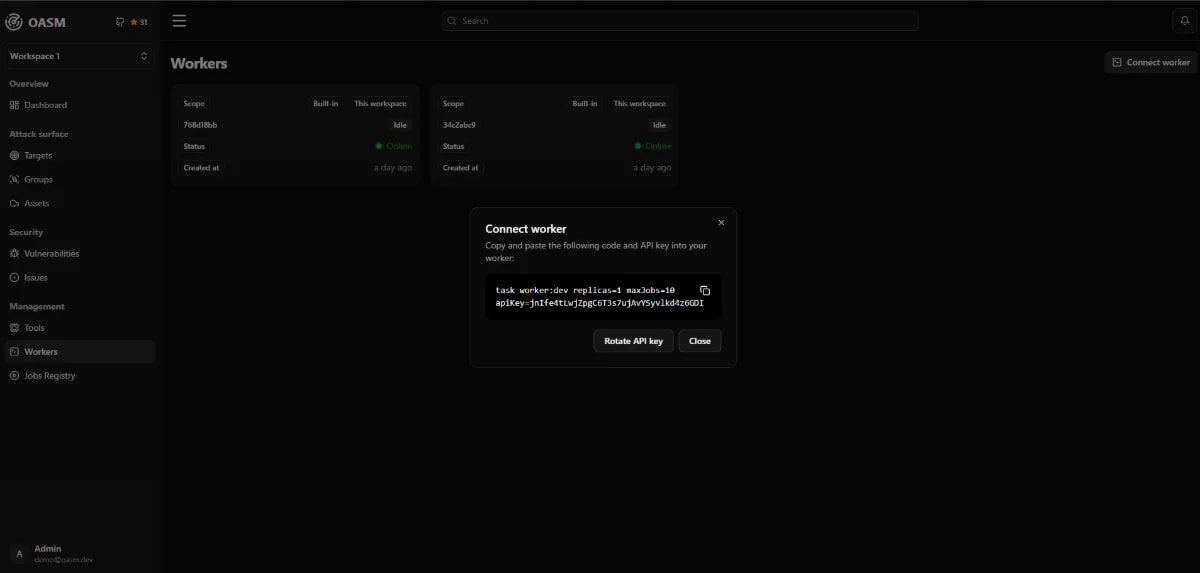Click the search magnifier icon
The height and width of the screenshot is (573, 1200).
coord(452,20)
